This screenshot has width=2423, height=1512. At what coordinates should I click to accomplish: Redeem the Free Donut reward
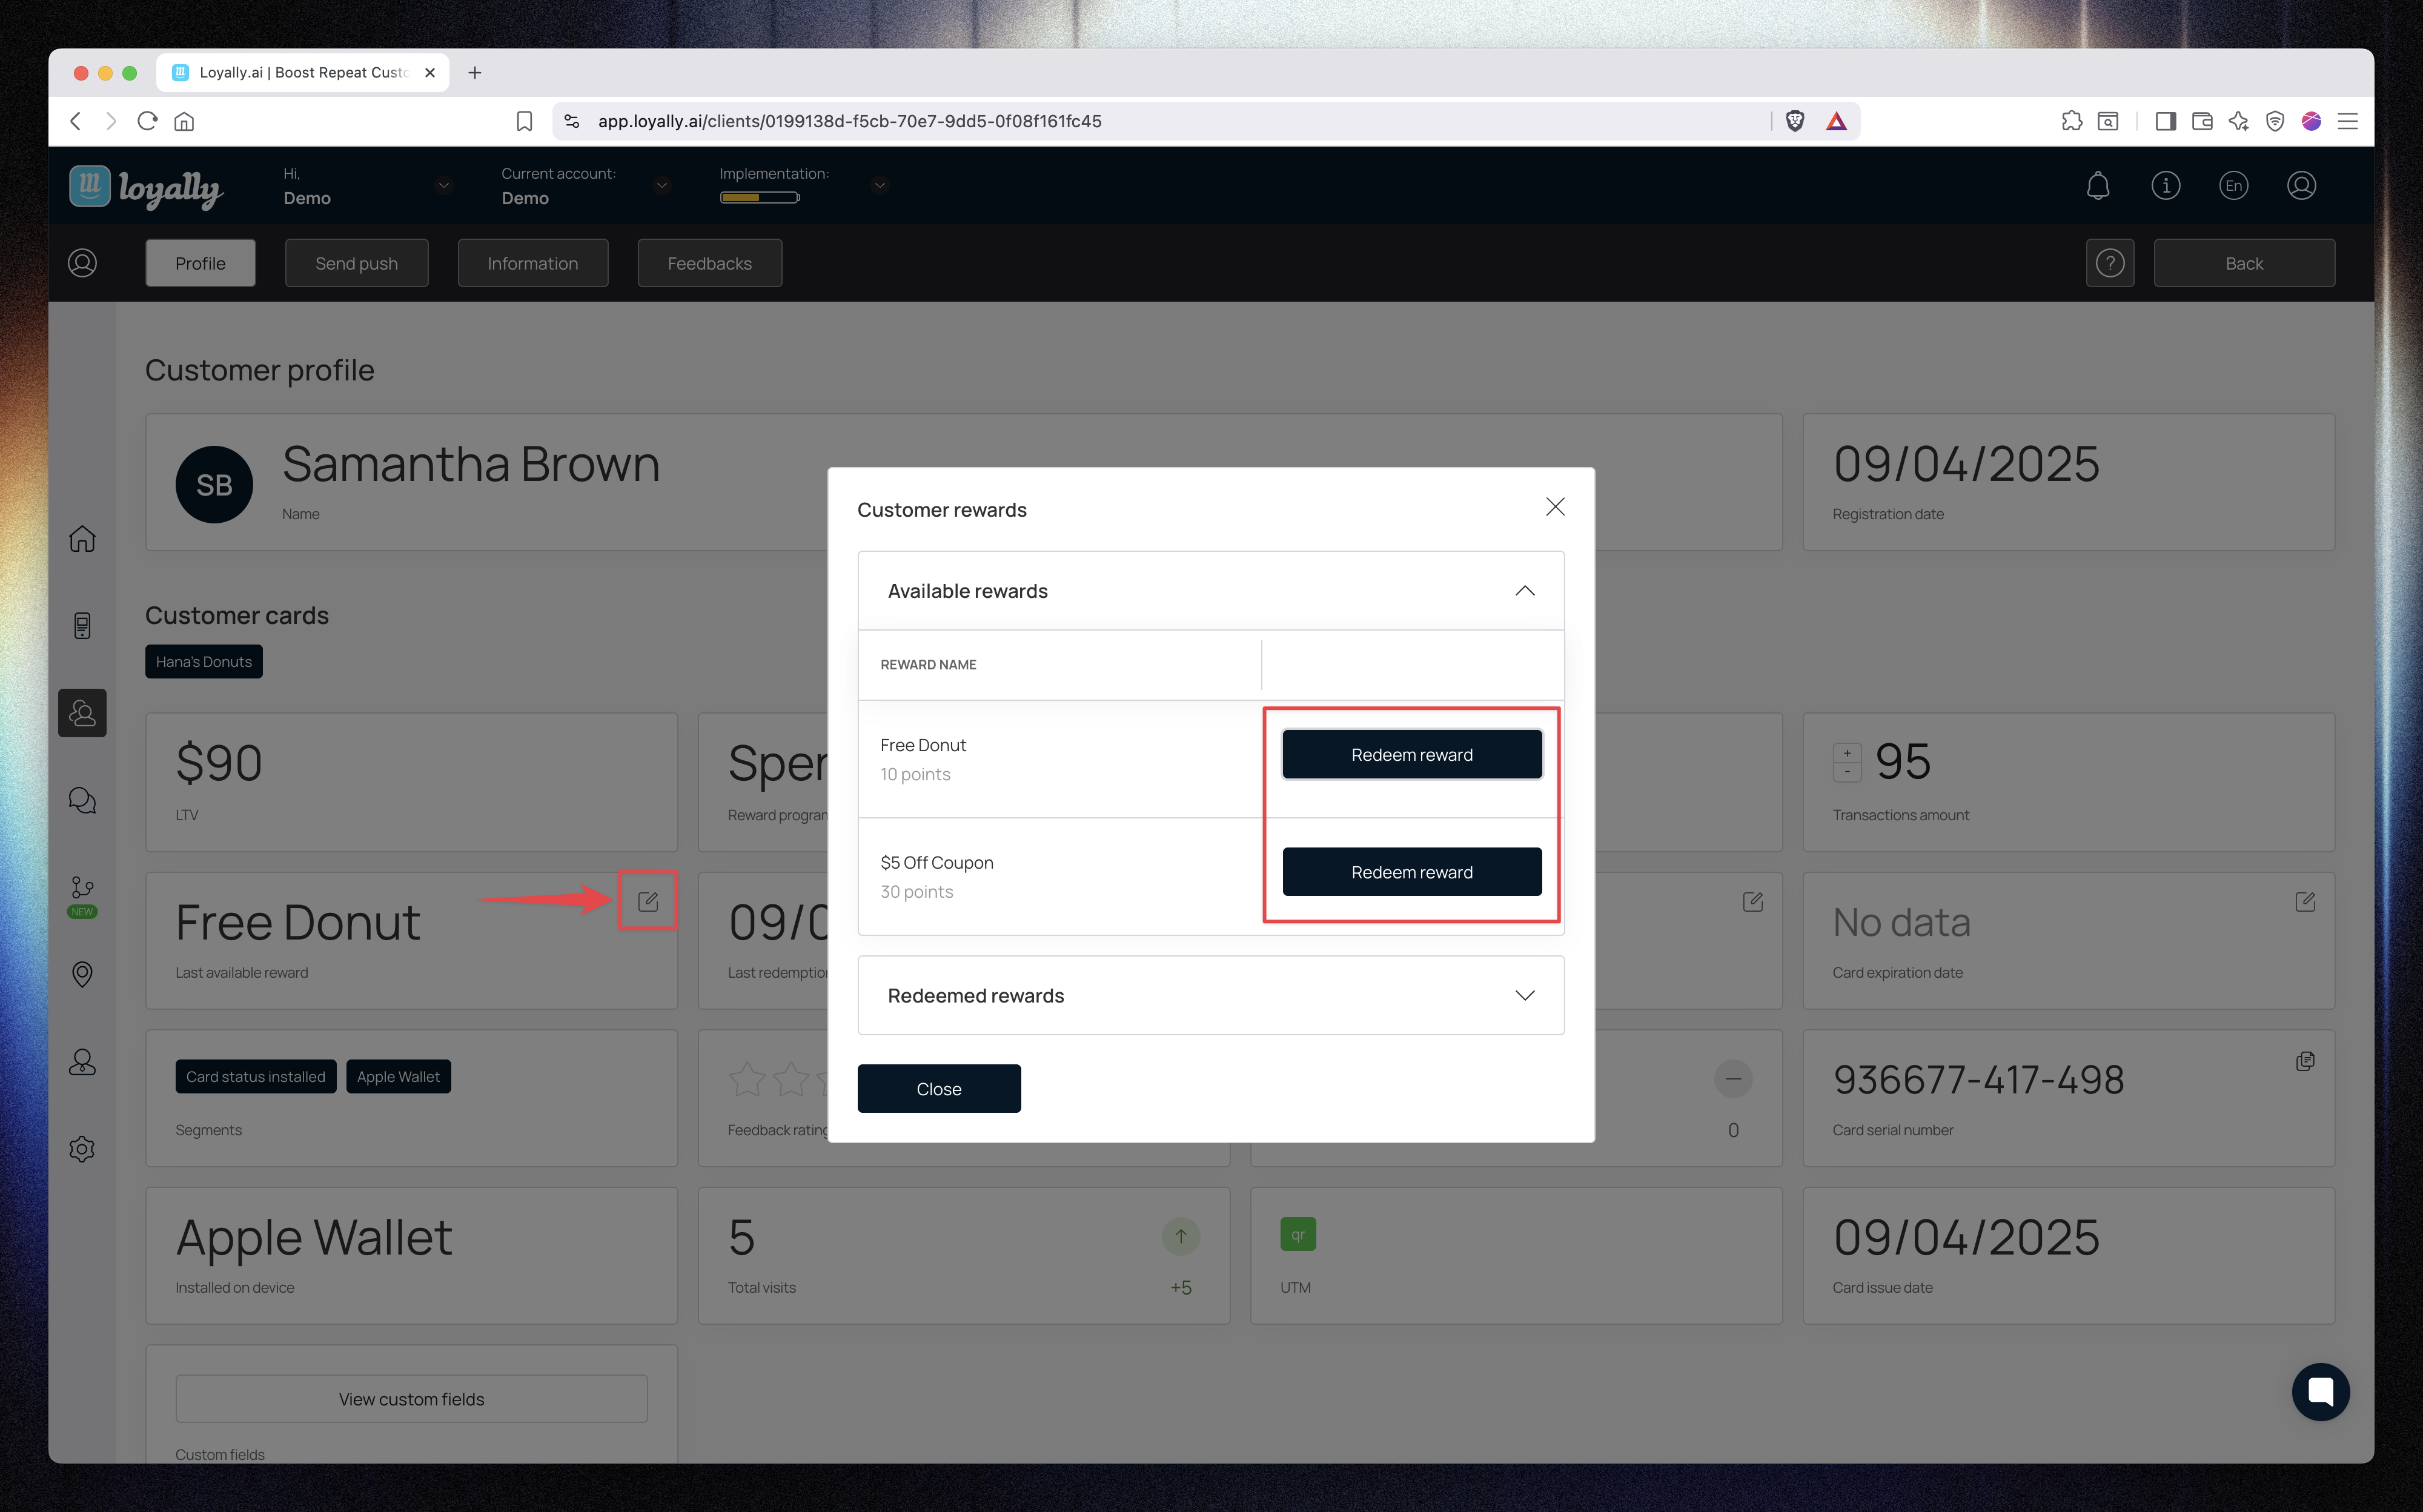click(1411, 755)
